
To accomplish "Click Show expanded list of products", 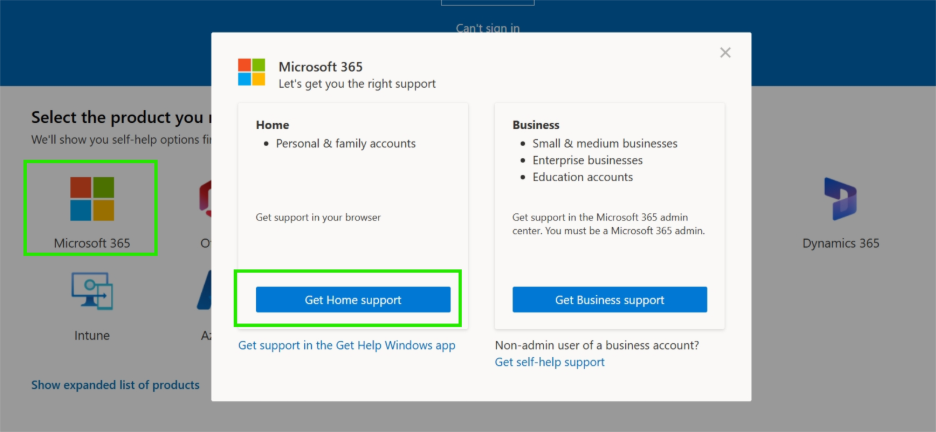I will (x=115, y=385).
